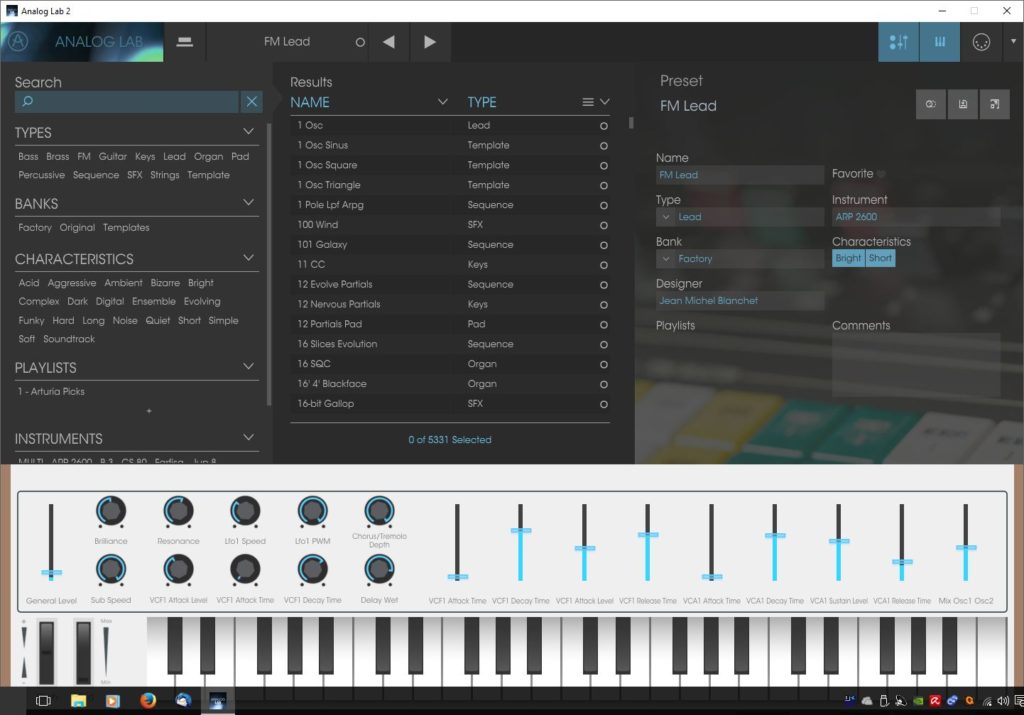Viewport: 1024px width, 715px height.
Task: Click the linked-circles icon in Preset panel
Action: (x=931, y=104)
